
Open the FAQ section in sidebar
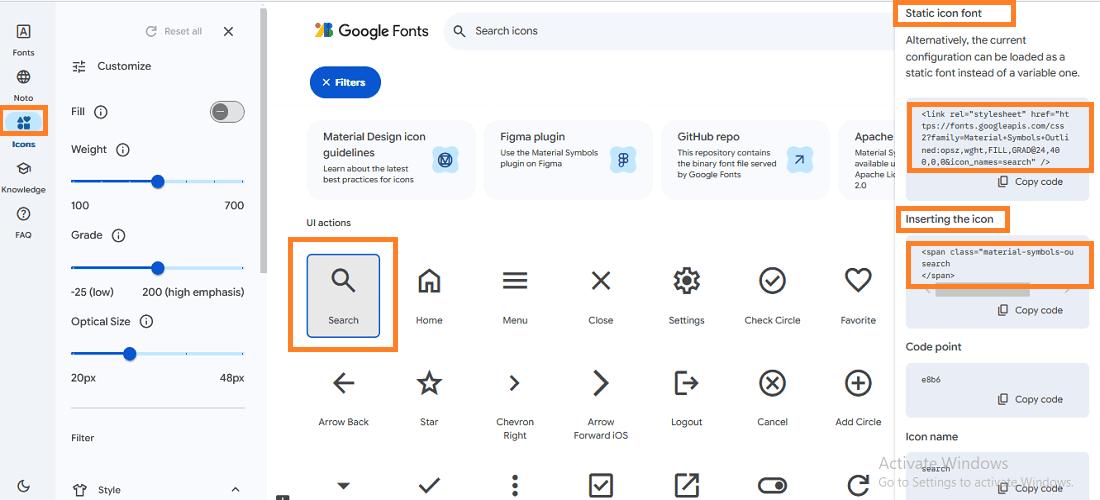point(23,222)
